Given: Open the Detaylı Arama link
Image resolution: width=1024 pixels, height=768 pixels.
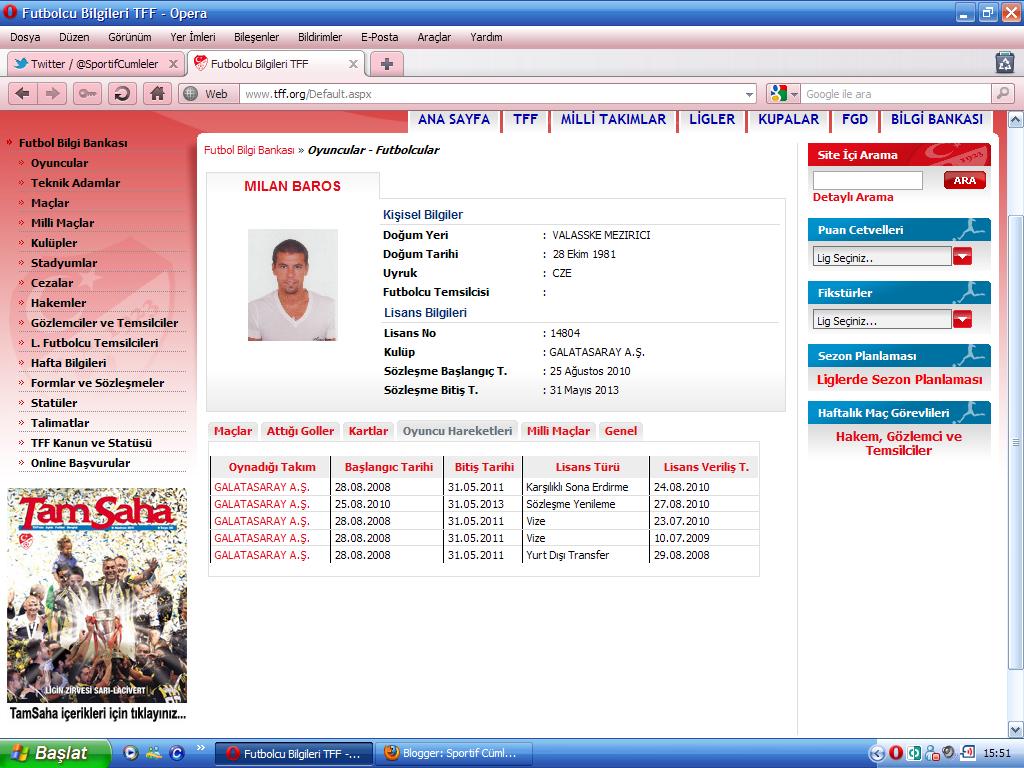Looking at the screenshot, I should [853, 197].
